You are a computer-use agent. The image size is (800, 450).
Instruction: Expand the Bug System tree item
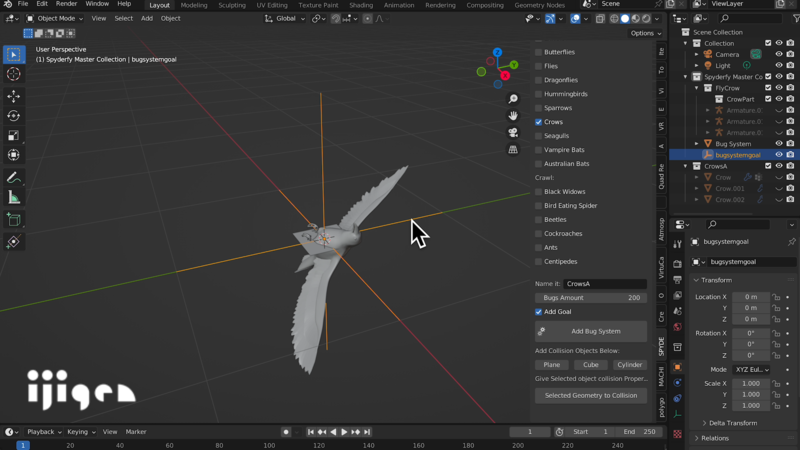pyautogui.click(x=697, y=144)
